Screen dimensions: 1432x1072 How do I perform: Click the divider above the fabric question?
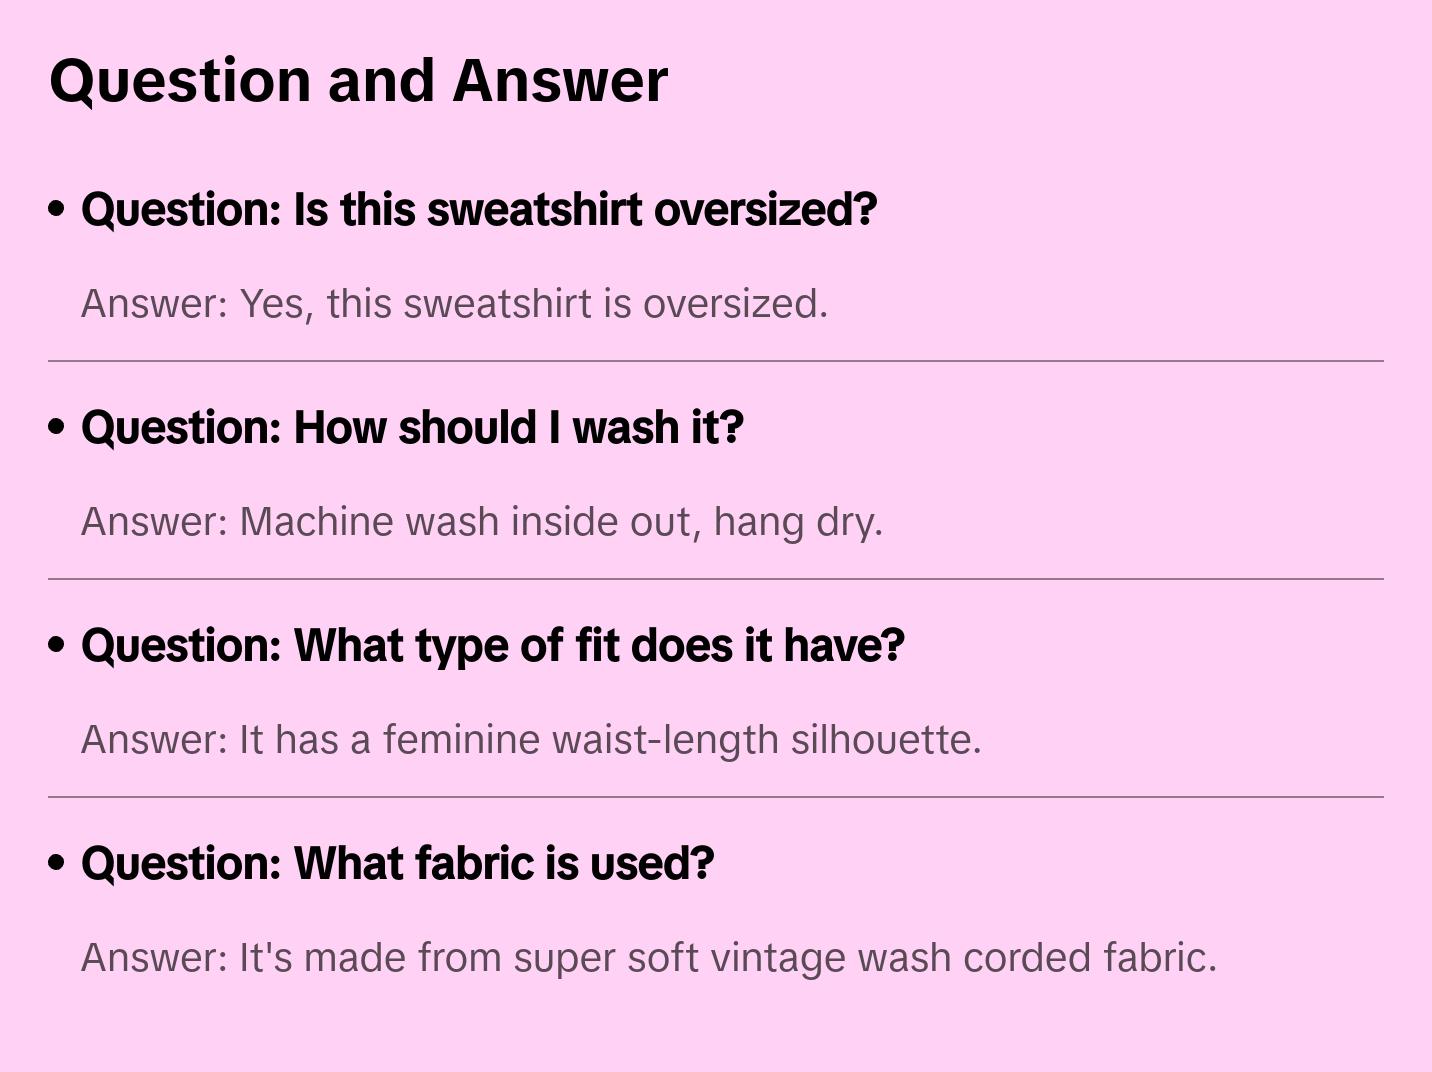[716, 797]
